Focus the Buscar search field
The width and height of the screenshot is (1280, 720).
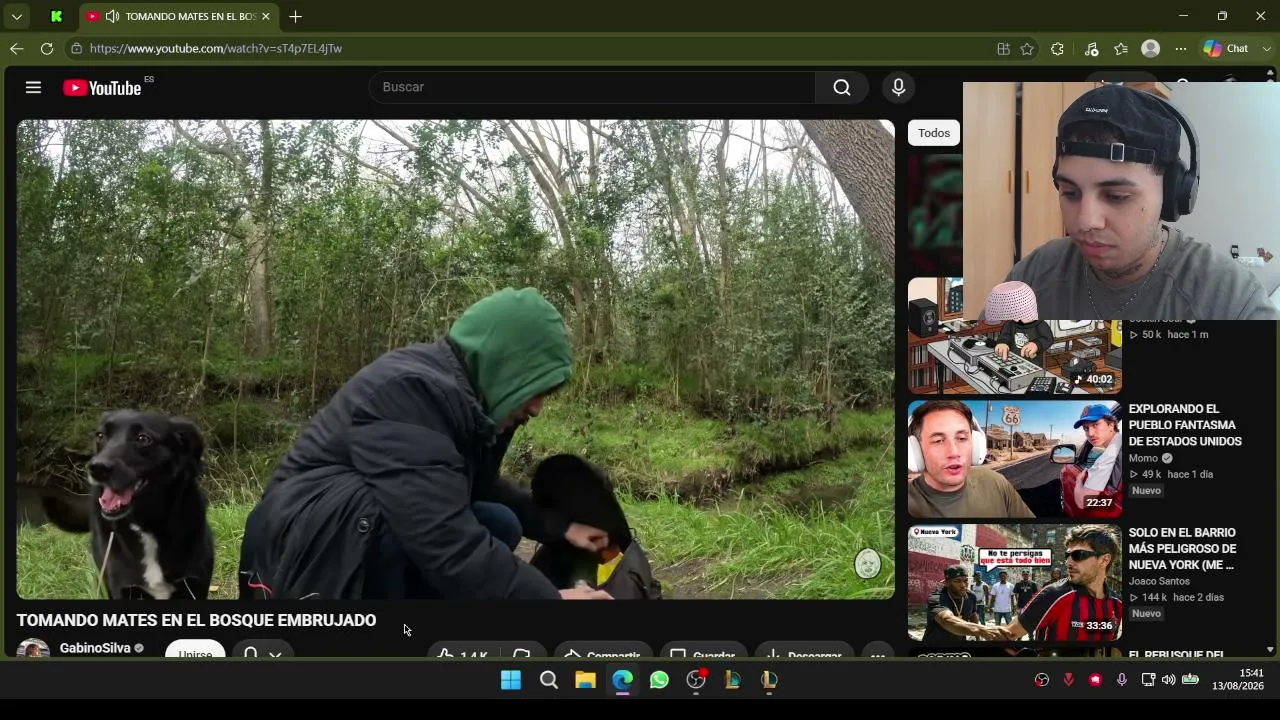pos(593,87)
